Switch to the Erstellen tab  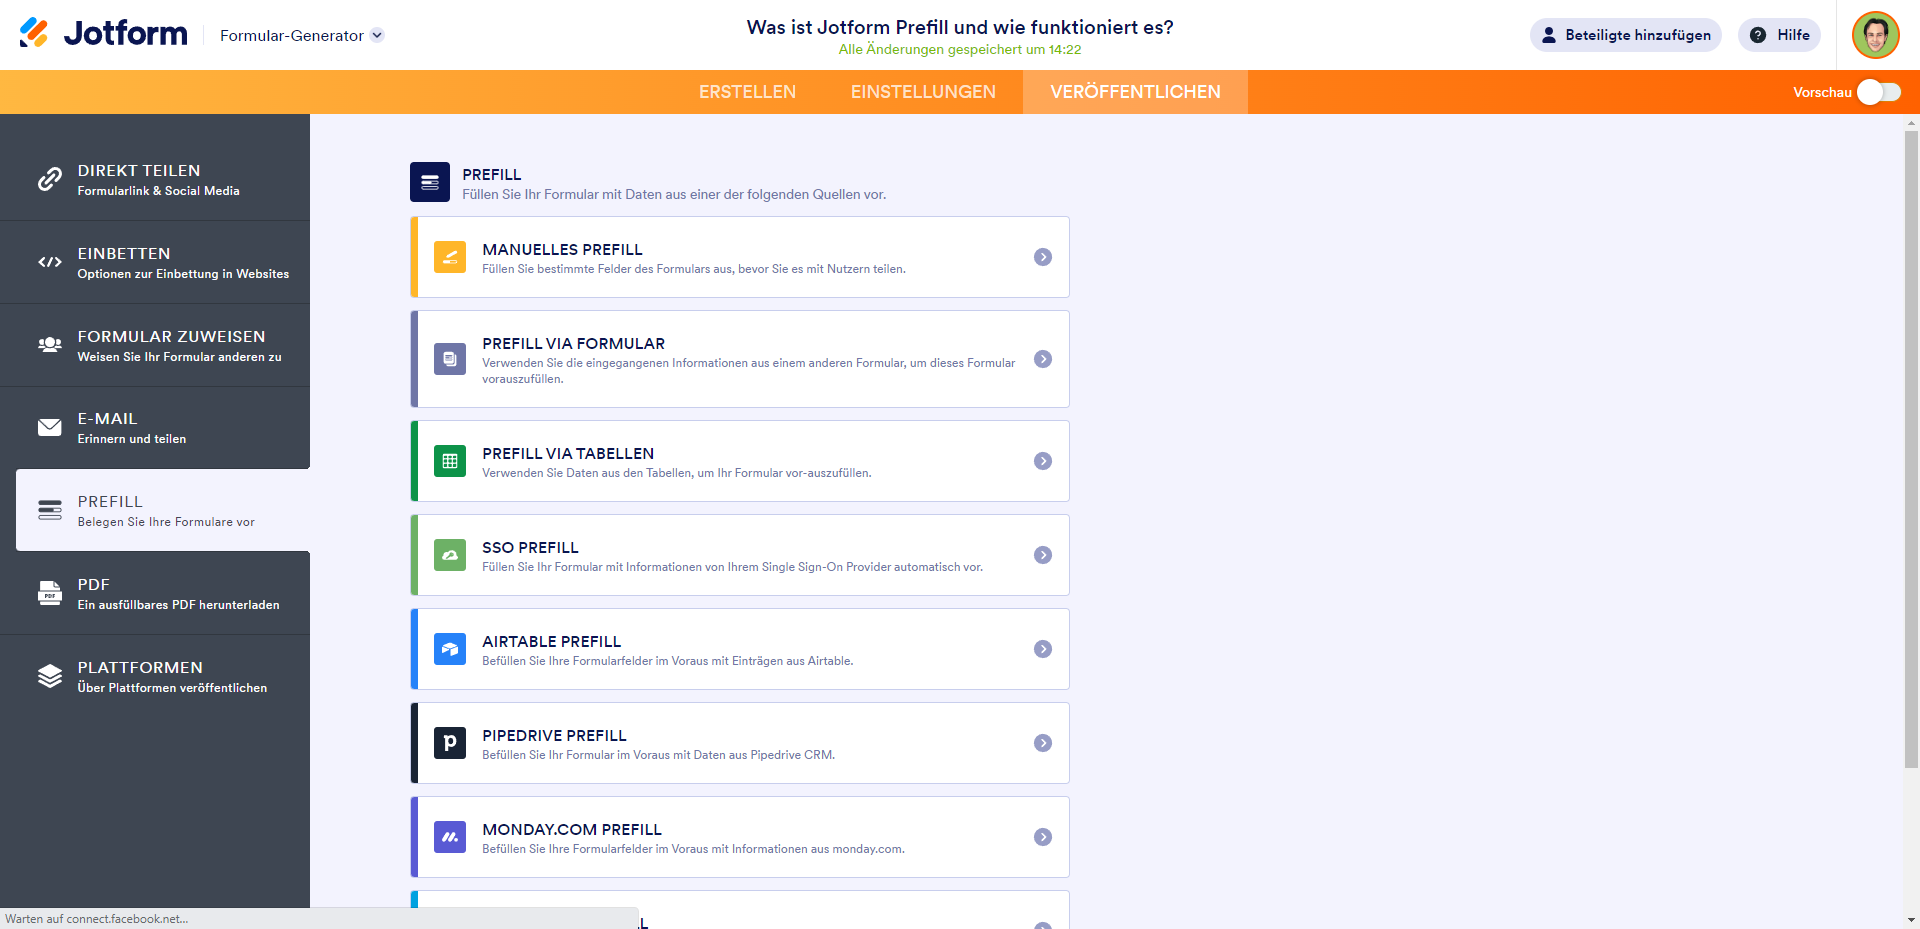(x=747, y=91)
